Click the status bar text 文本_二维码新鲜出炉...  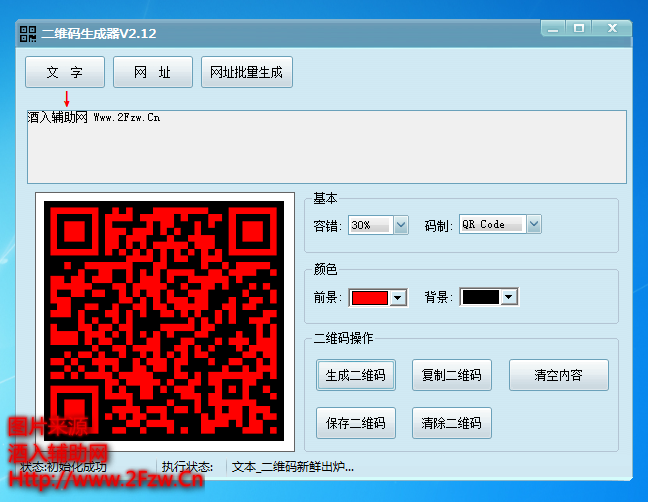coord(293,467)
